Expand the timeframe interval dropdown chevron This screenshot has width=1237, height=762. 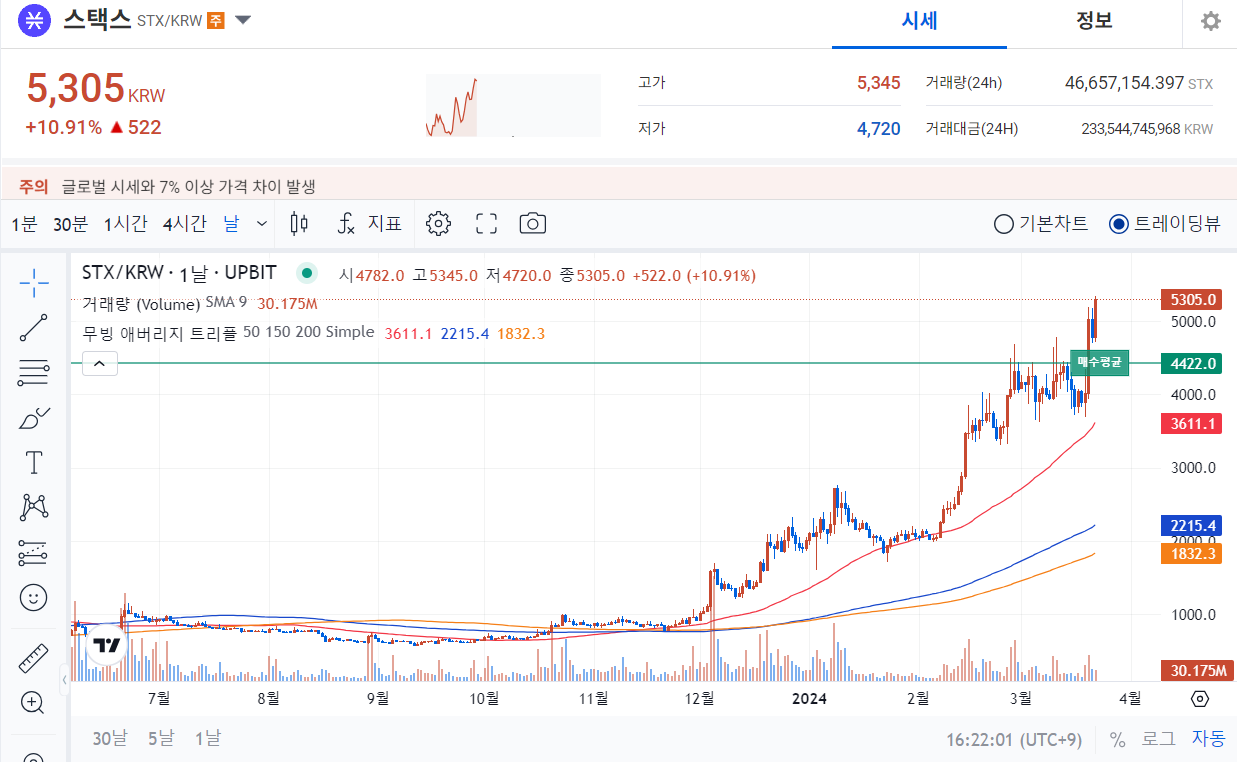click(262, 223)
